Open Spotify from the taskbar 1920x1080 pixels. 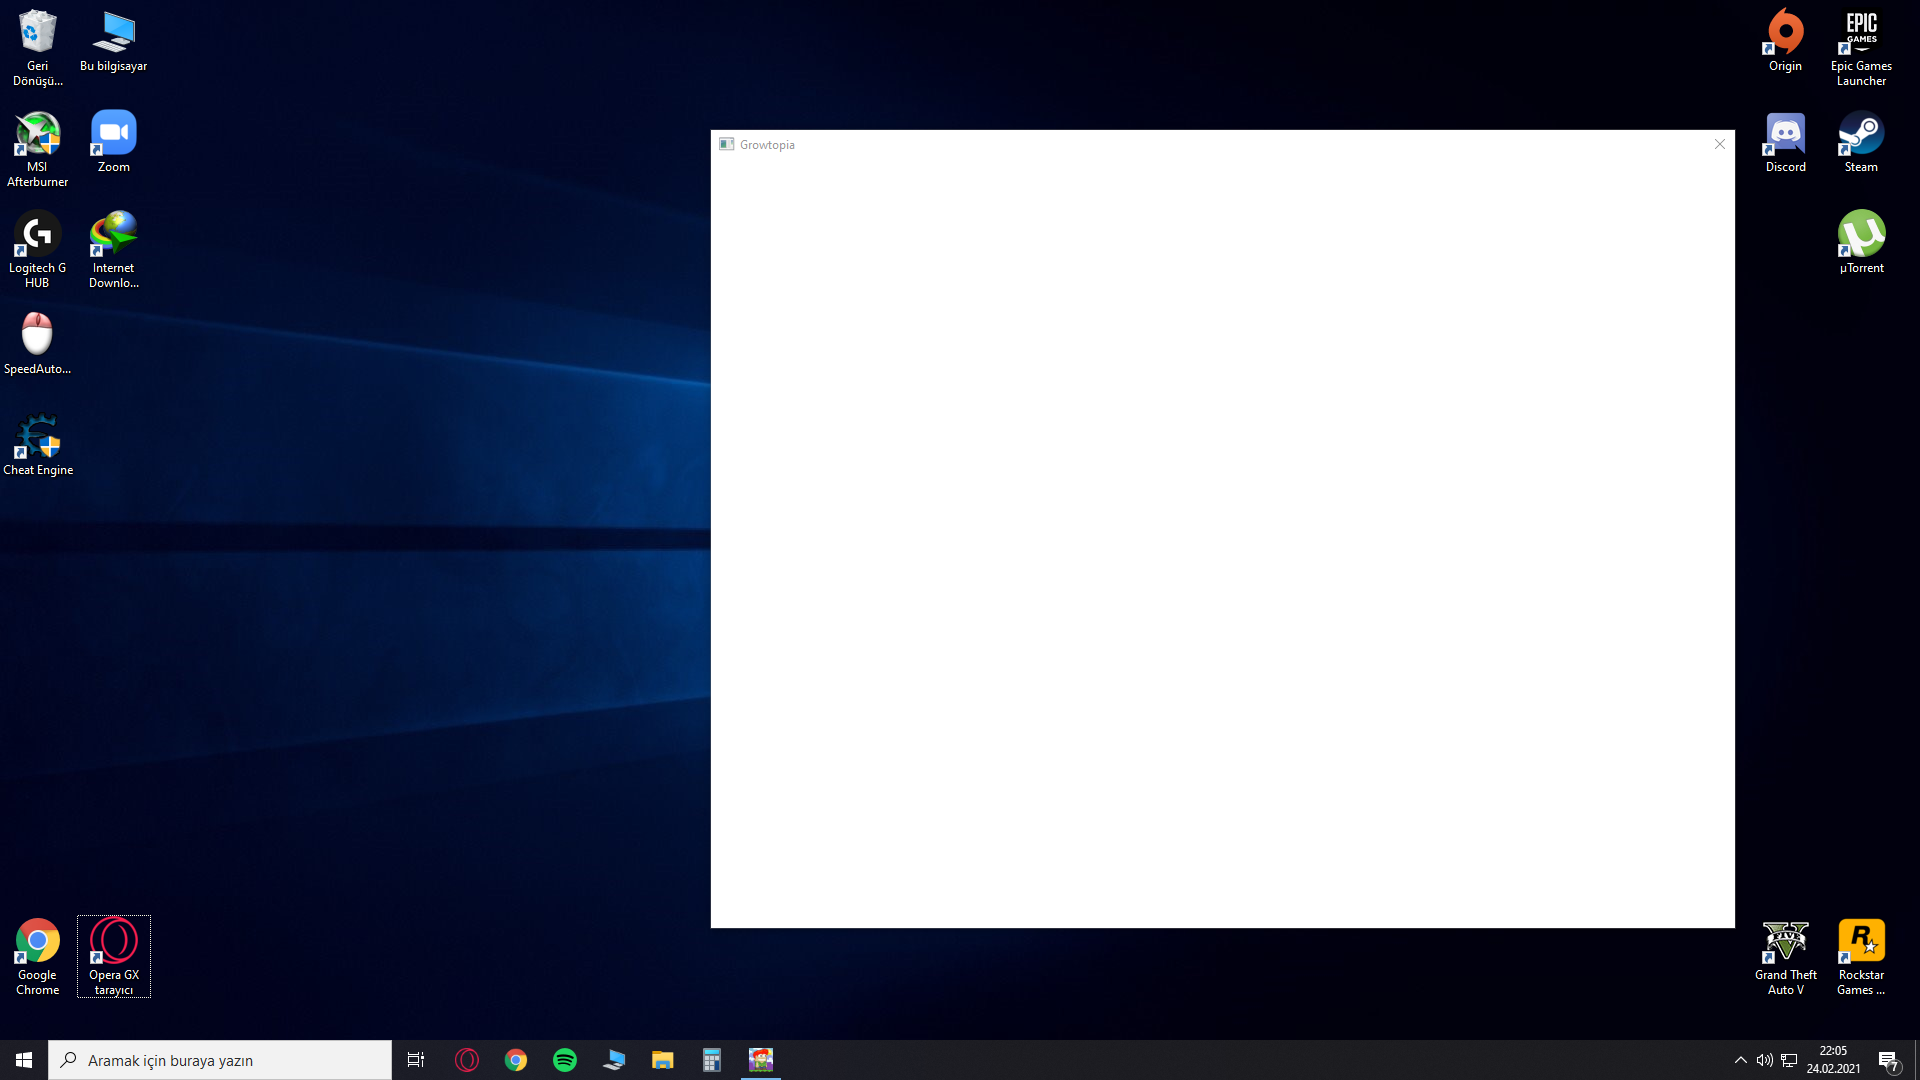565,1060
